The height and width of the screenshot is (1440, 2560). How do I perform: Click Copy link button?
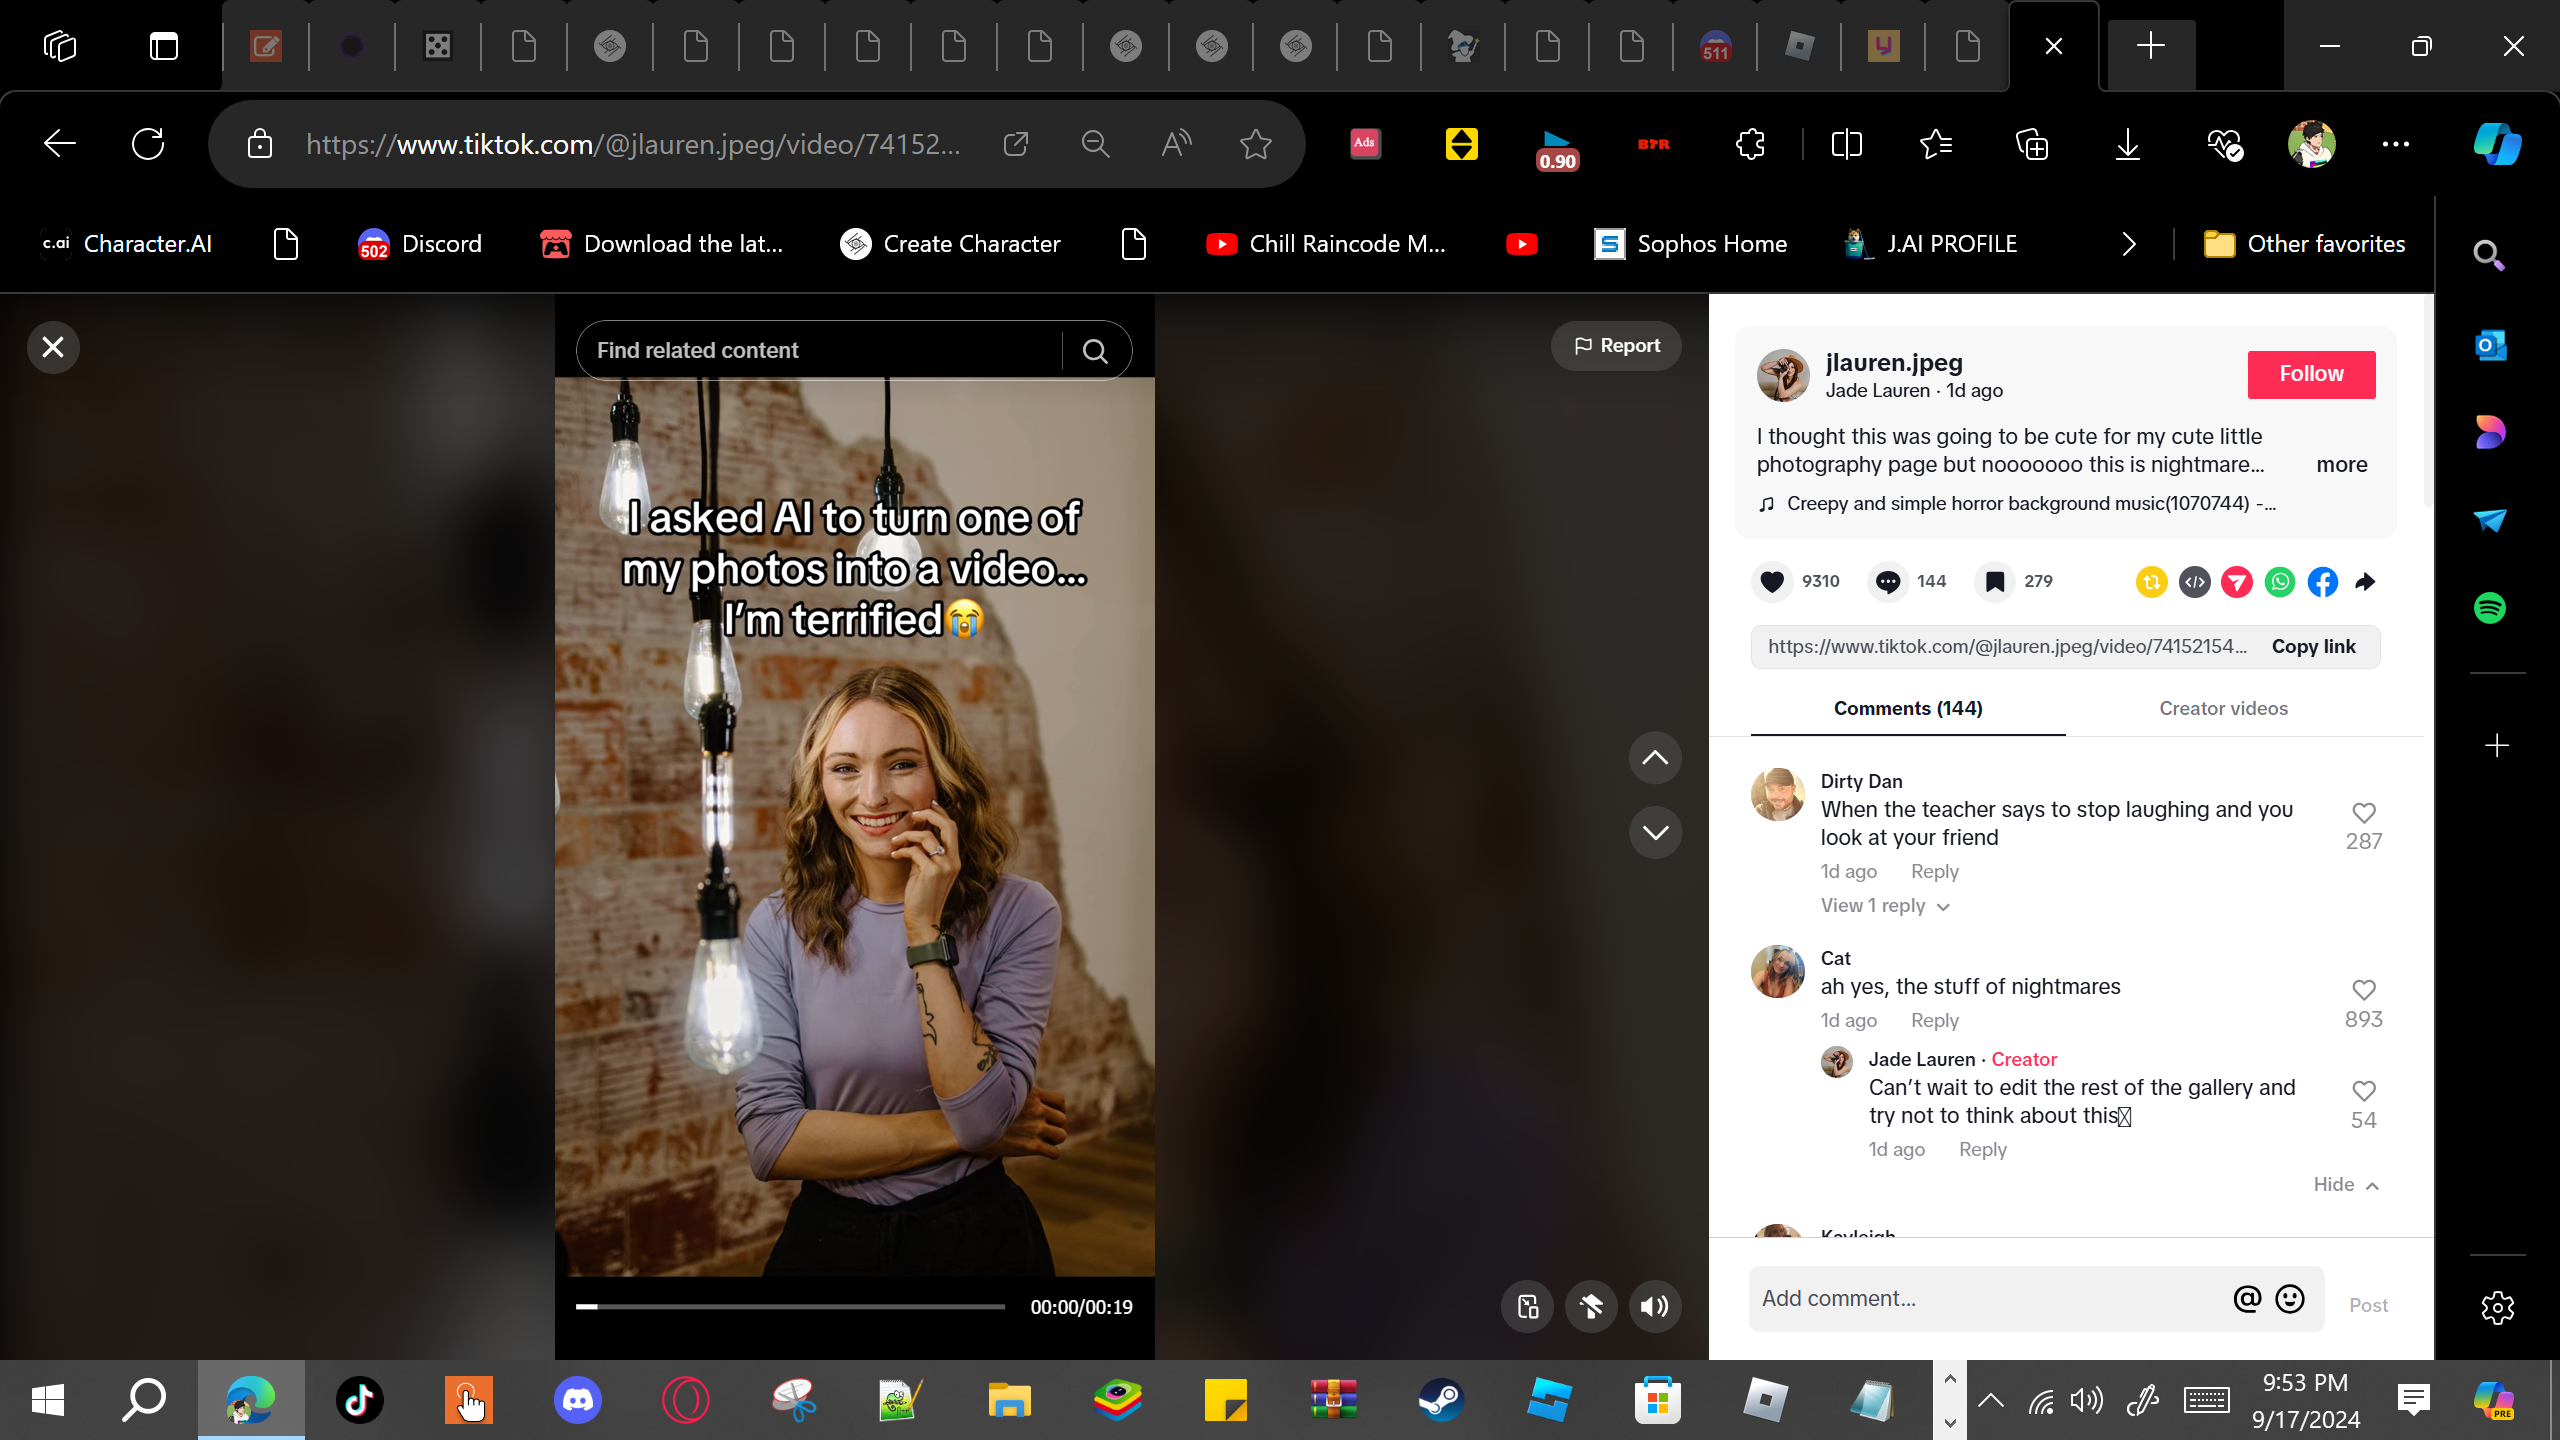click(x=2313, y=646)
